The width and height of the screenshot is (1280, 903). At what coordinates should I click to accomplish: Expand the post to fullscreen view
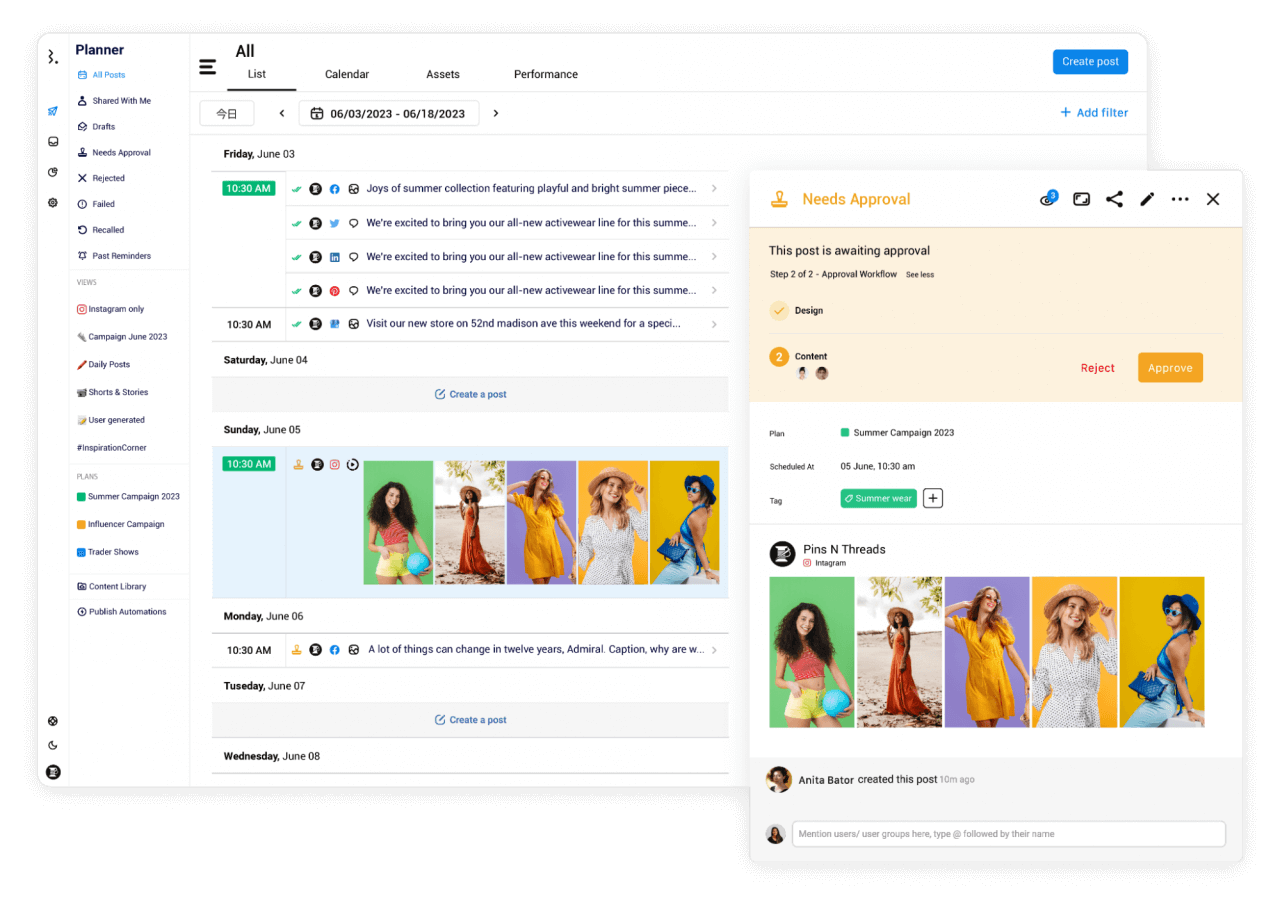coord(1081,198)
